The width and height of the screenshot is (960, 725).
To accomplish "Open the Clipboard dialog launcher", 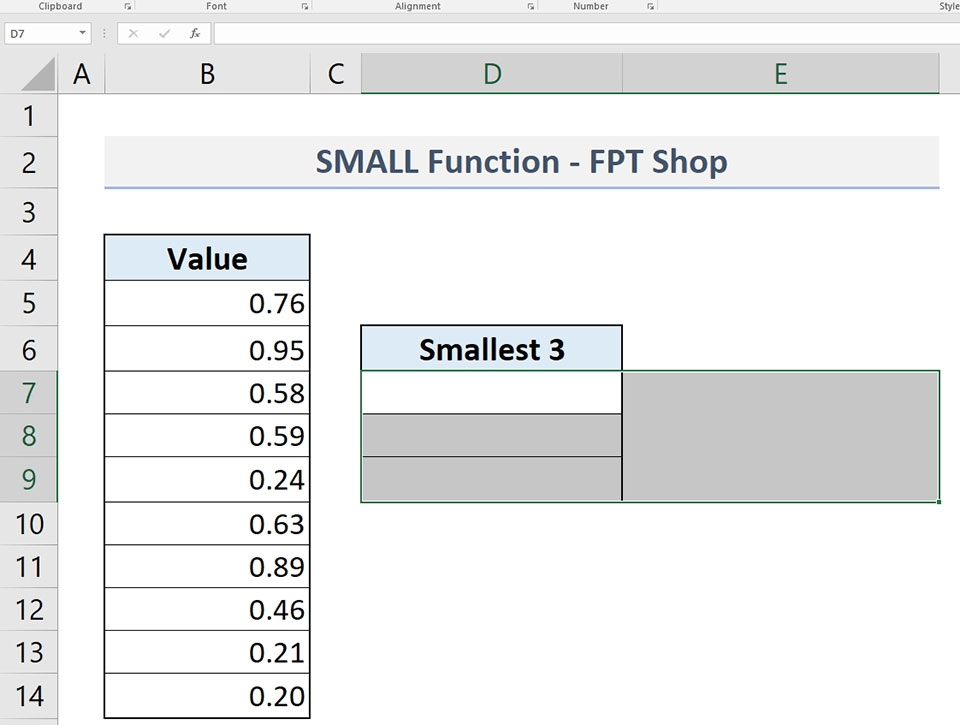I will (x=127, y=6).
